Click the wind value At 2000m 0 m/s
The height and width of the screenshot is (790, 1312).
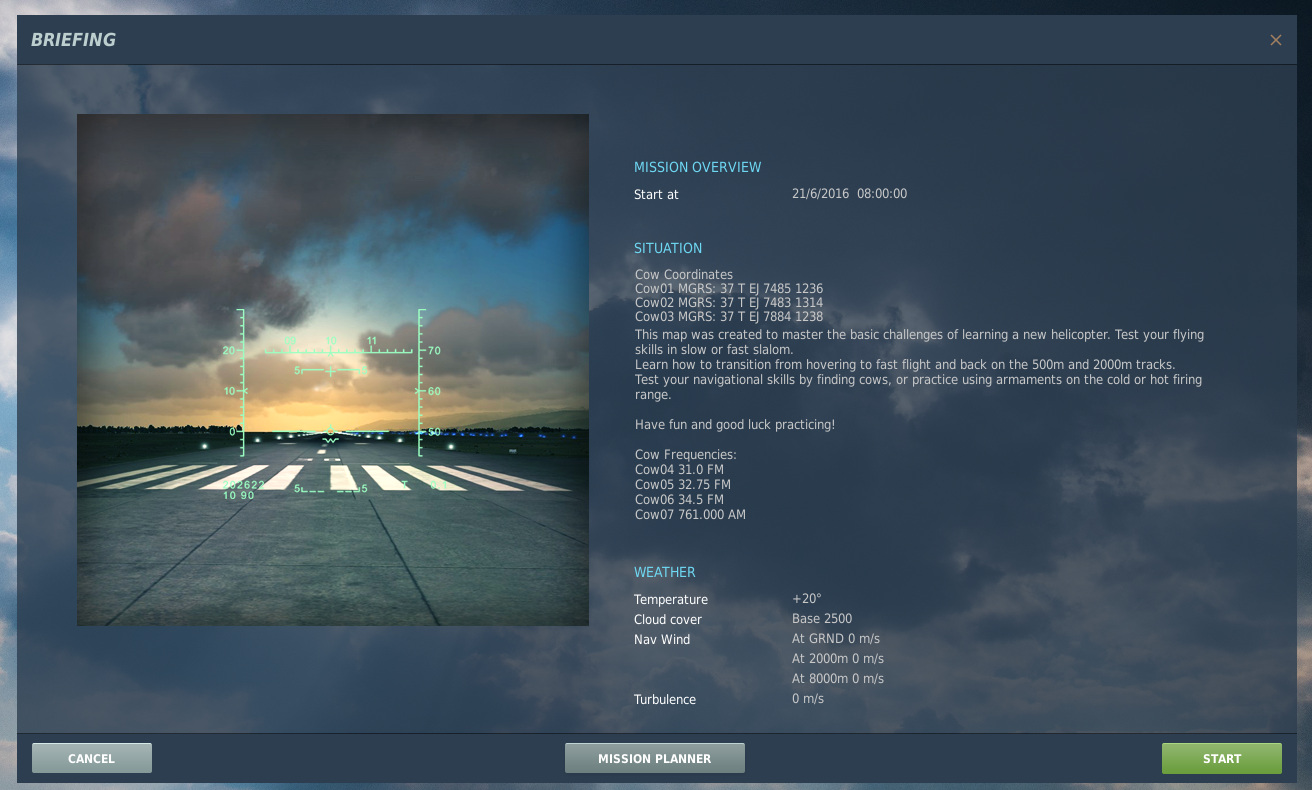pyautogui.click(x=838, y=659)
